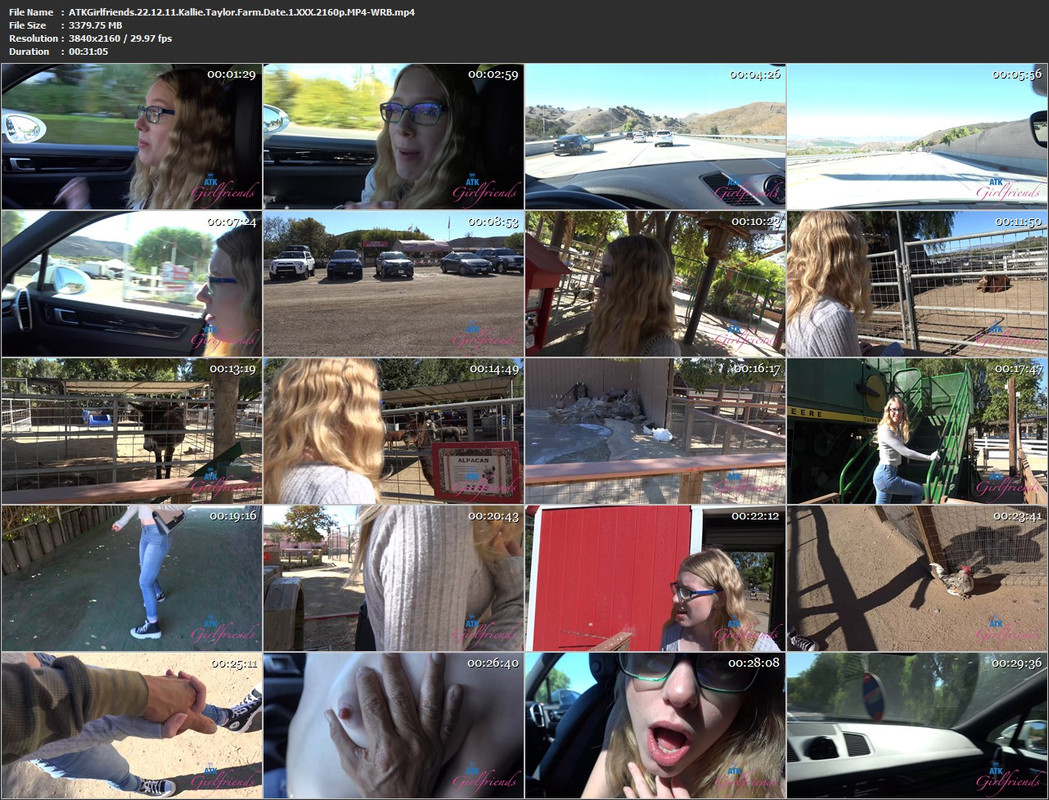Select the parking lot frame at 00:08:53
The image size is (1049, 800).
[393, 284]
